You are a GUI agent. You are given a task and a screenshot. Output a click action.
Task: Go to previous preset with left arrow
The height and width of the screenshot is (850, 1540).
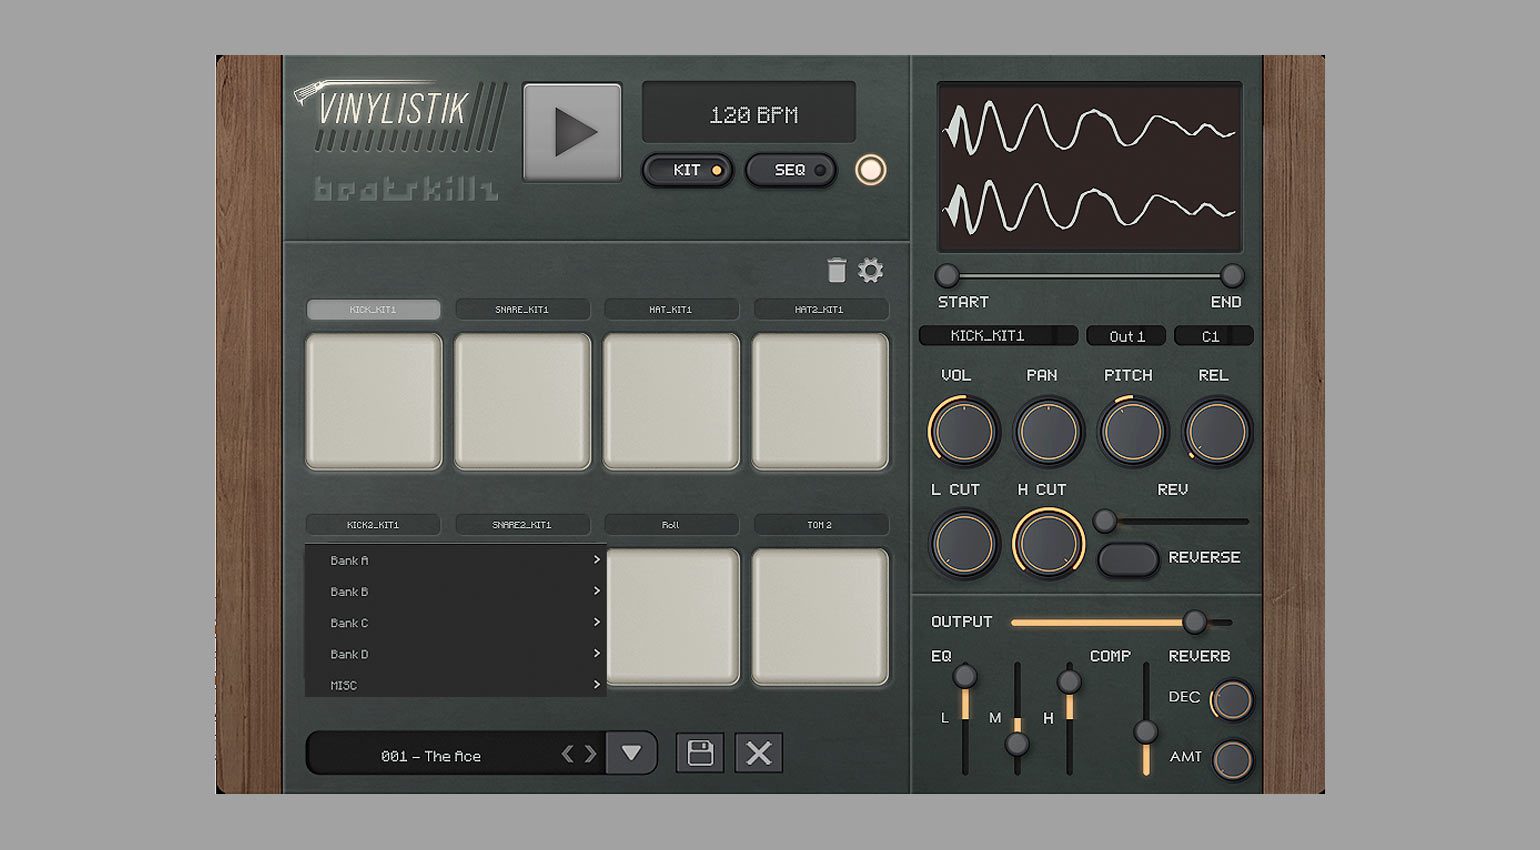pos(567,754)
